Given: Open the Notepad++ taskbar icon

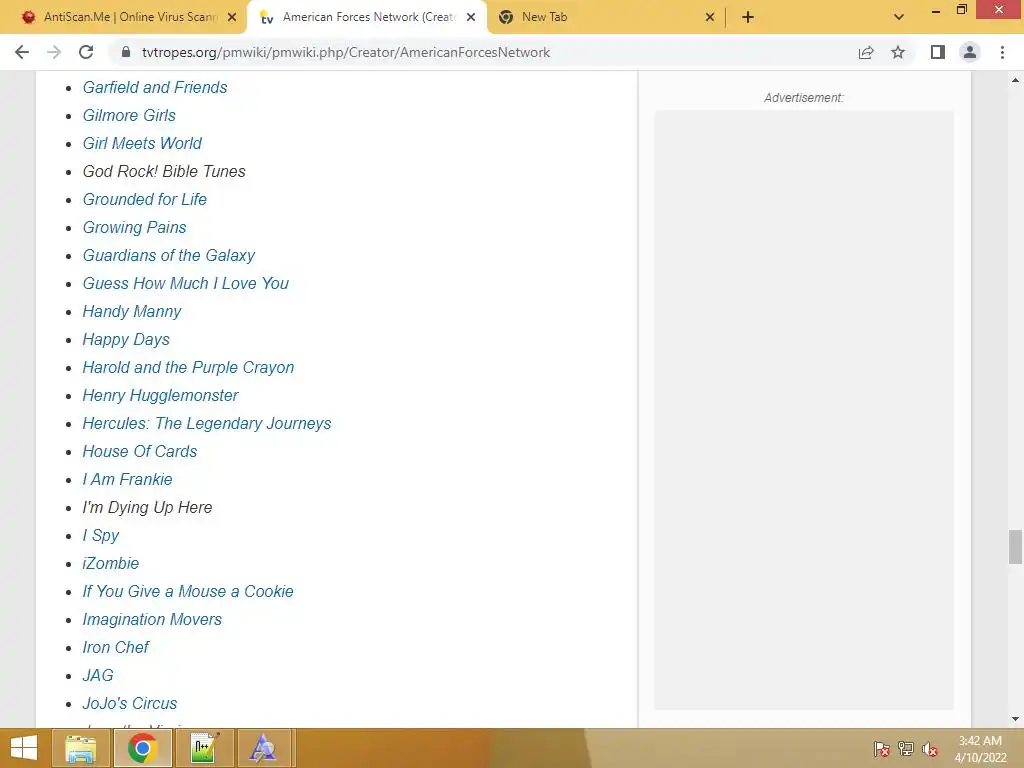Looking at the screenshot, I should (204, 748).
